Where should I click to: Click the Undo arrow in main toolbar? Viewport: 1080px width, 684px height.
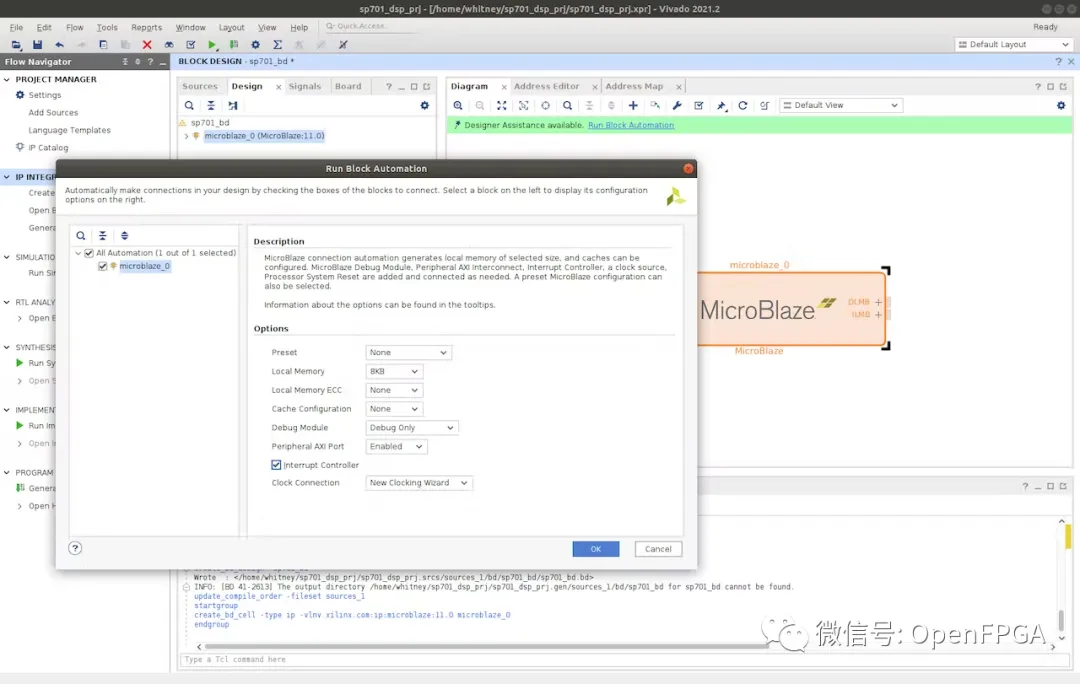(59, 45)
